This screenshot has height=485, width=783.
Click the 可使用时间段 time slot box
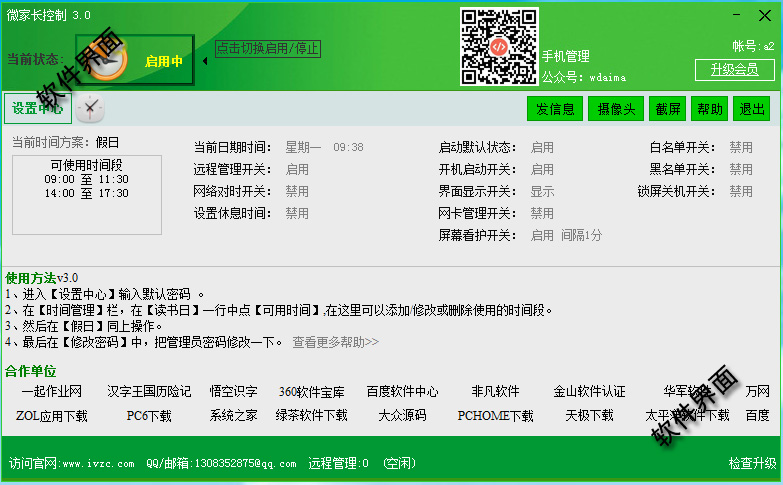(x=87, y=195)
